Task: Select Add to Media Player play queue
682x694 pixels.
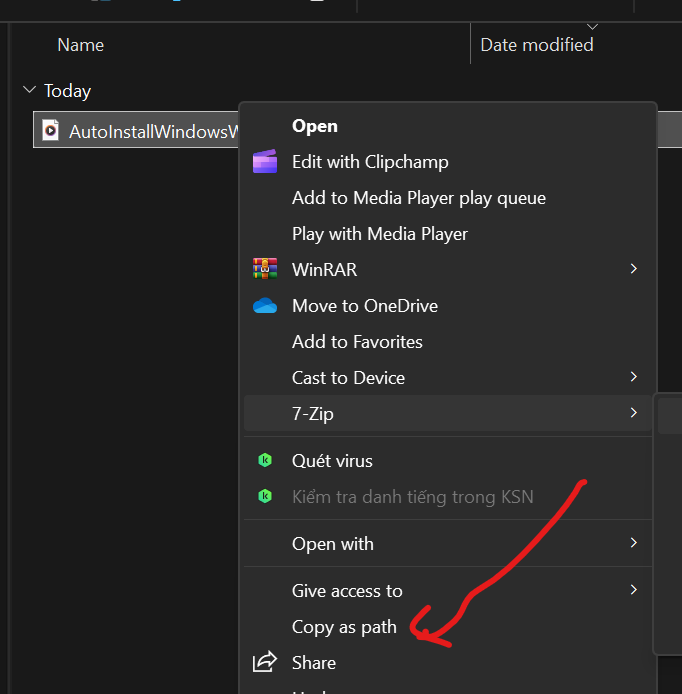Action: (x=418, y=198)
